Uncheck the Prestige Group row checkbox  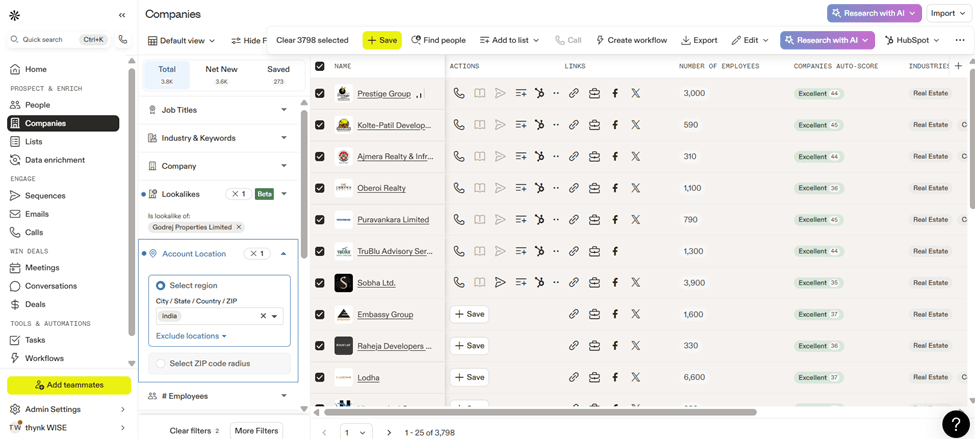tap(320, 93)
